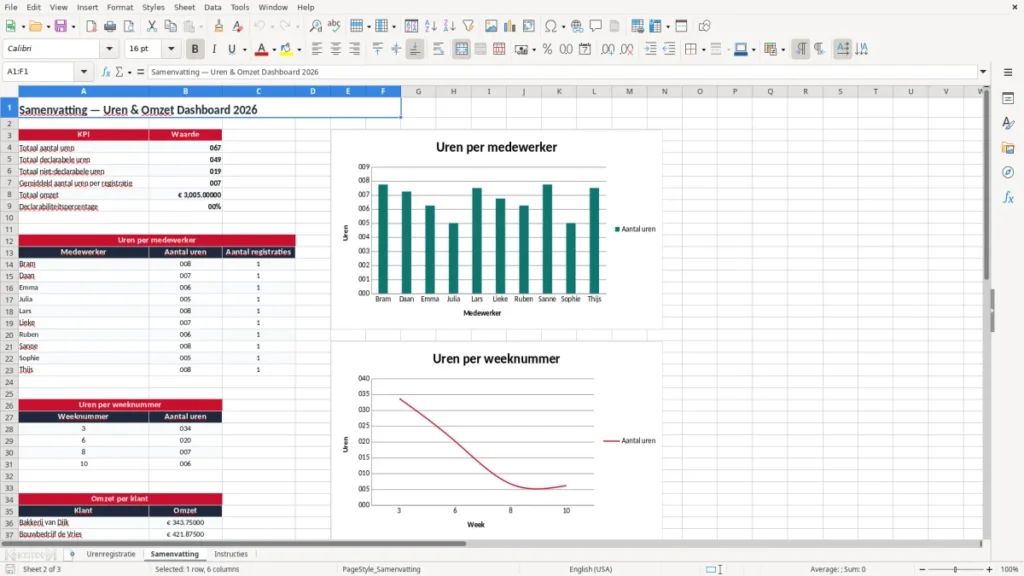Open the font size dropdown arrow
Screen dimensions: 1024x576
click(171, 48)
